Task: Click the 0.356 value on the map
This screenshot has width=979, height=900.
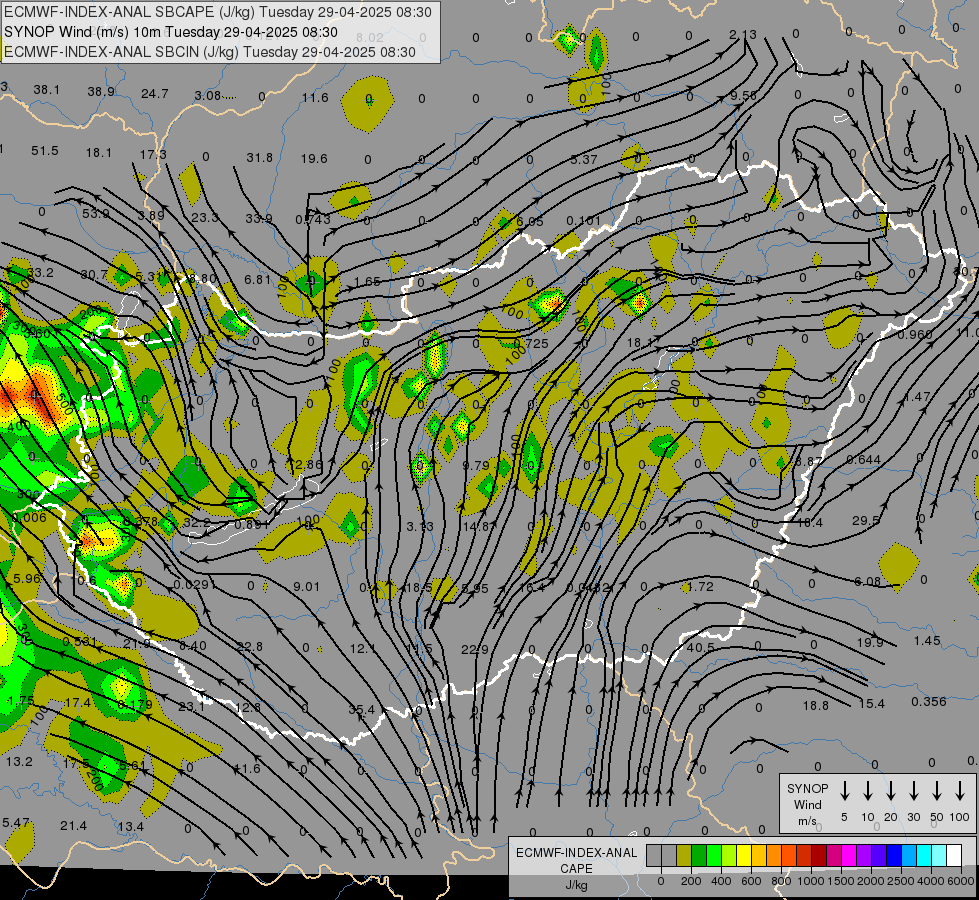Action: tap(929, 701)
